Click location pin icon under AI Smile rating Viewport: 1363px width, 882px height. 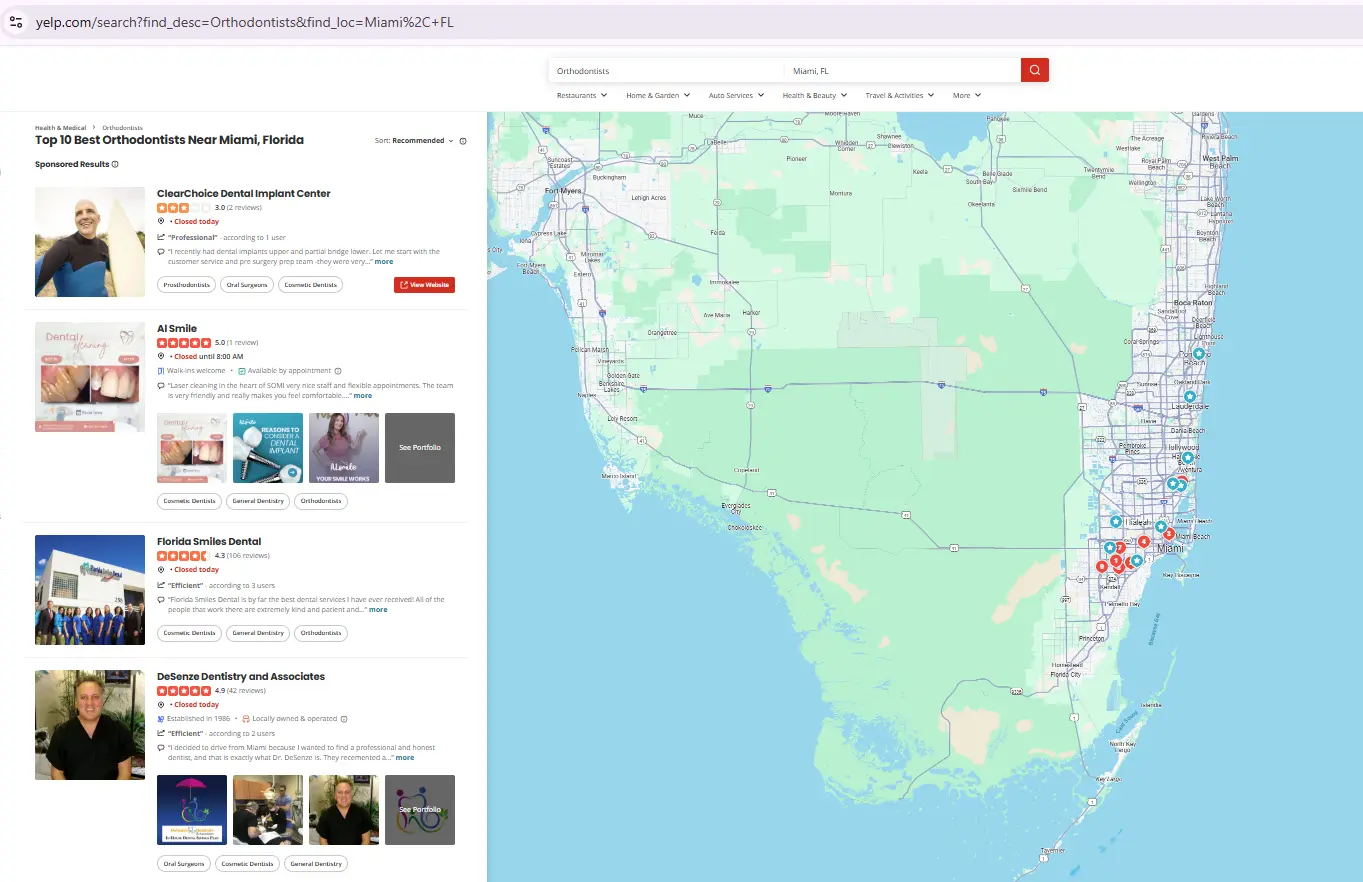[x=161, y=356]
